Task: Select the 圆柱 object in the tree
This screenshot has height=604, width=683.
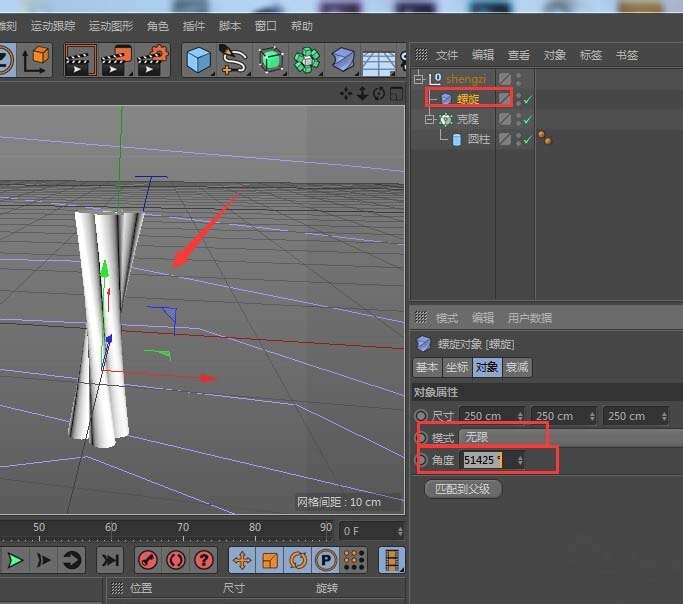Action: pos(478,139)
